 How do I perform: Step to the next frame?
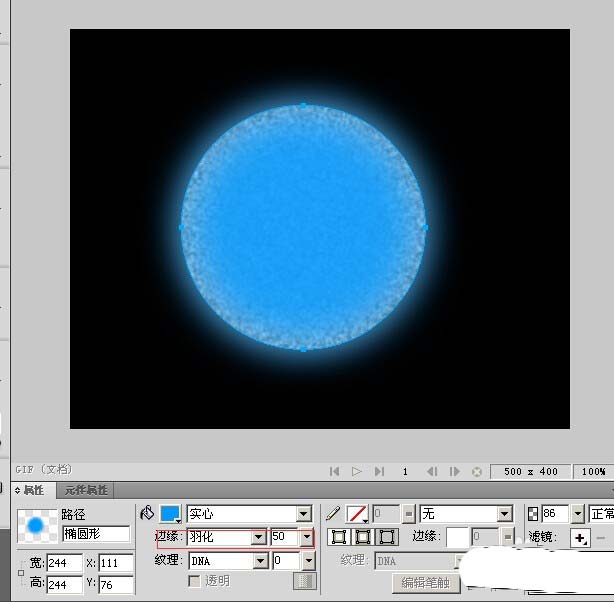pyautogui.click(x=455, y=471)
